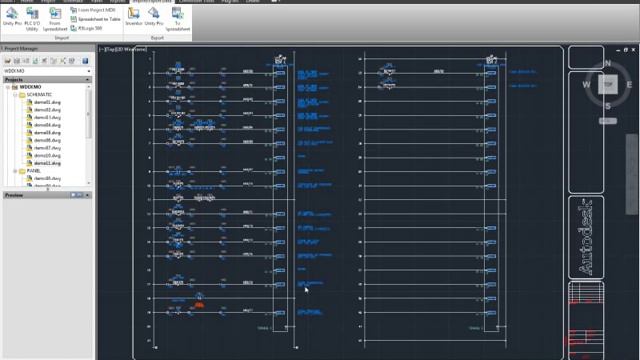Click New Project icon in Project Manager toolbar
Screen dimensions: 640x360
17,61
